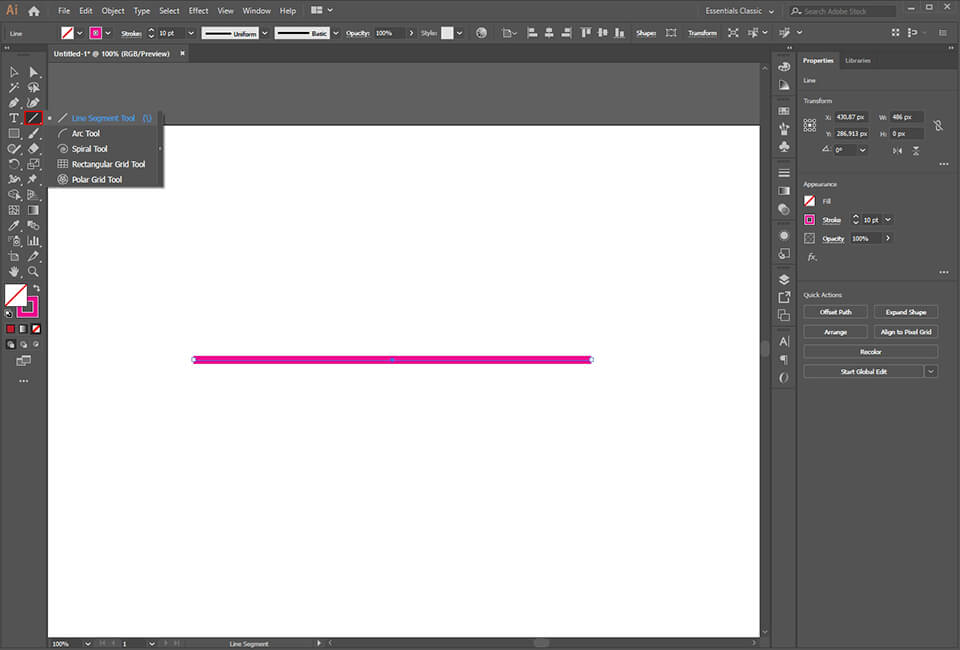Open the Effect menu

(198, 11)
